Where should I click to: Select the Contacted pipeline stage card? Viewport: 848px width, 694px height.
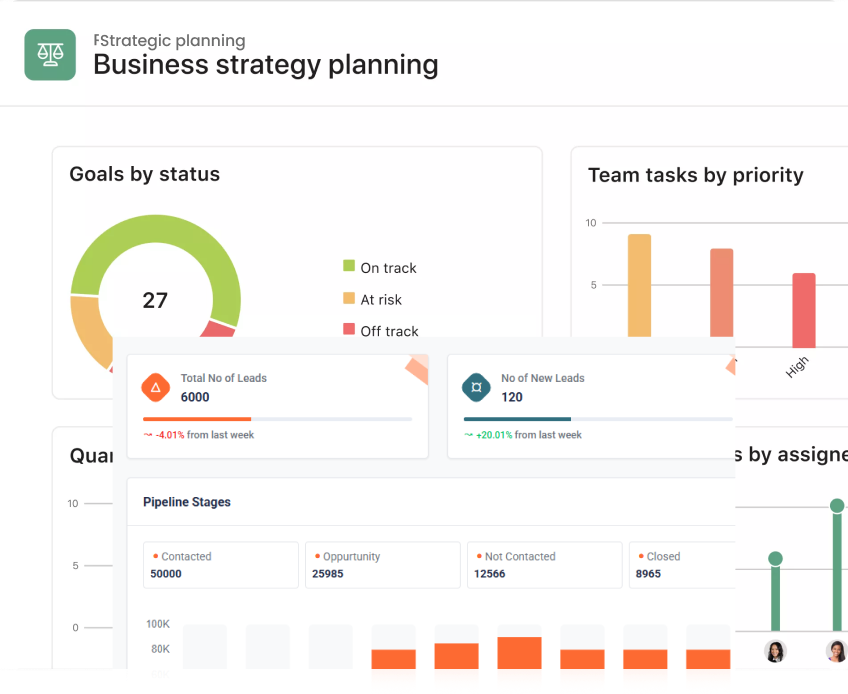click(x=221, y=565)
